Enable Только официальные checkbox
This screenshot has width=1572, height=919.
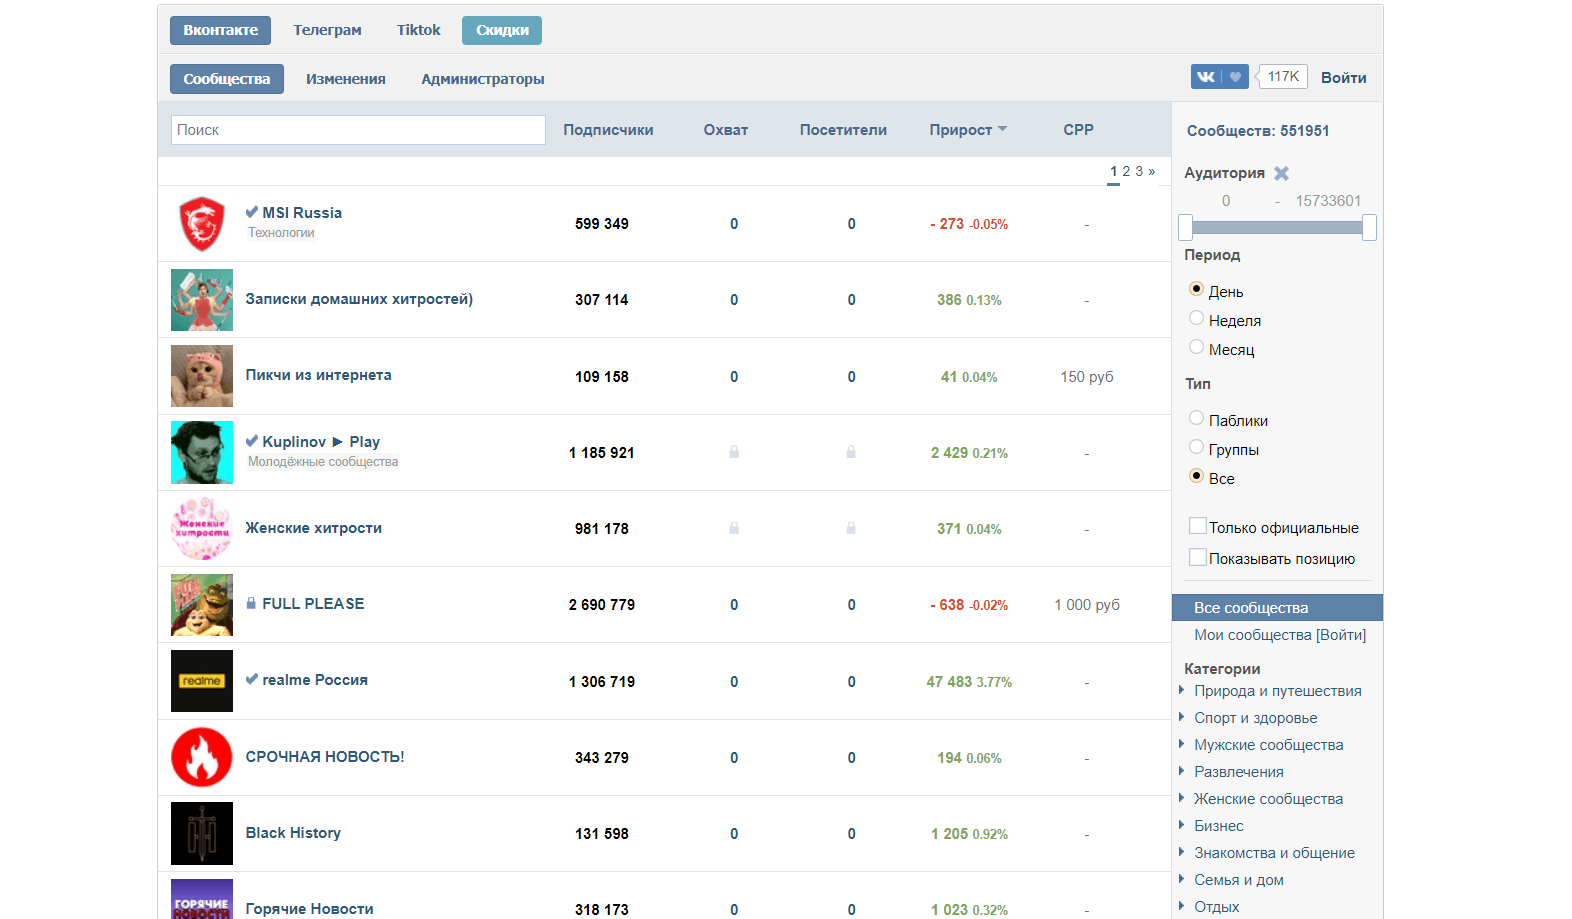[x=1197, y=526]
